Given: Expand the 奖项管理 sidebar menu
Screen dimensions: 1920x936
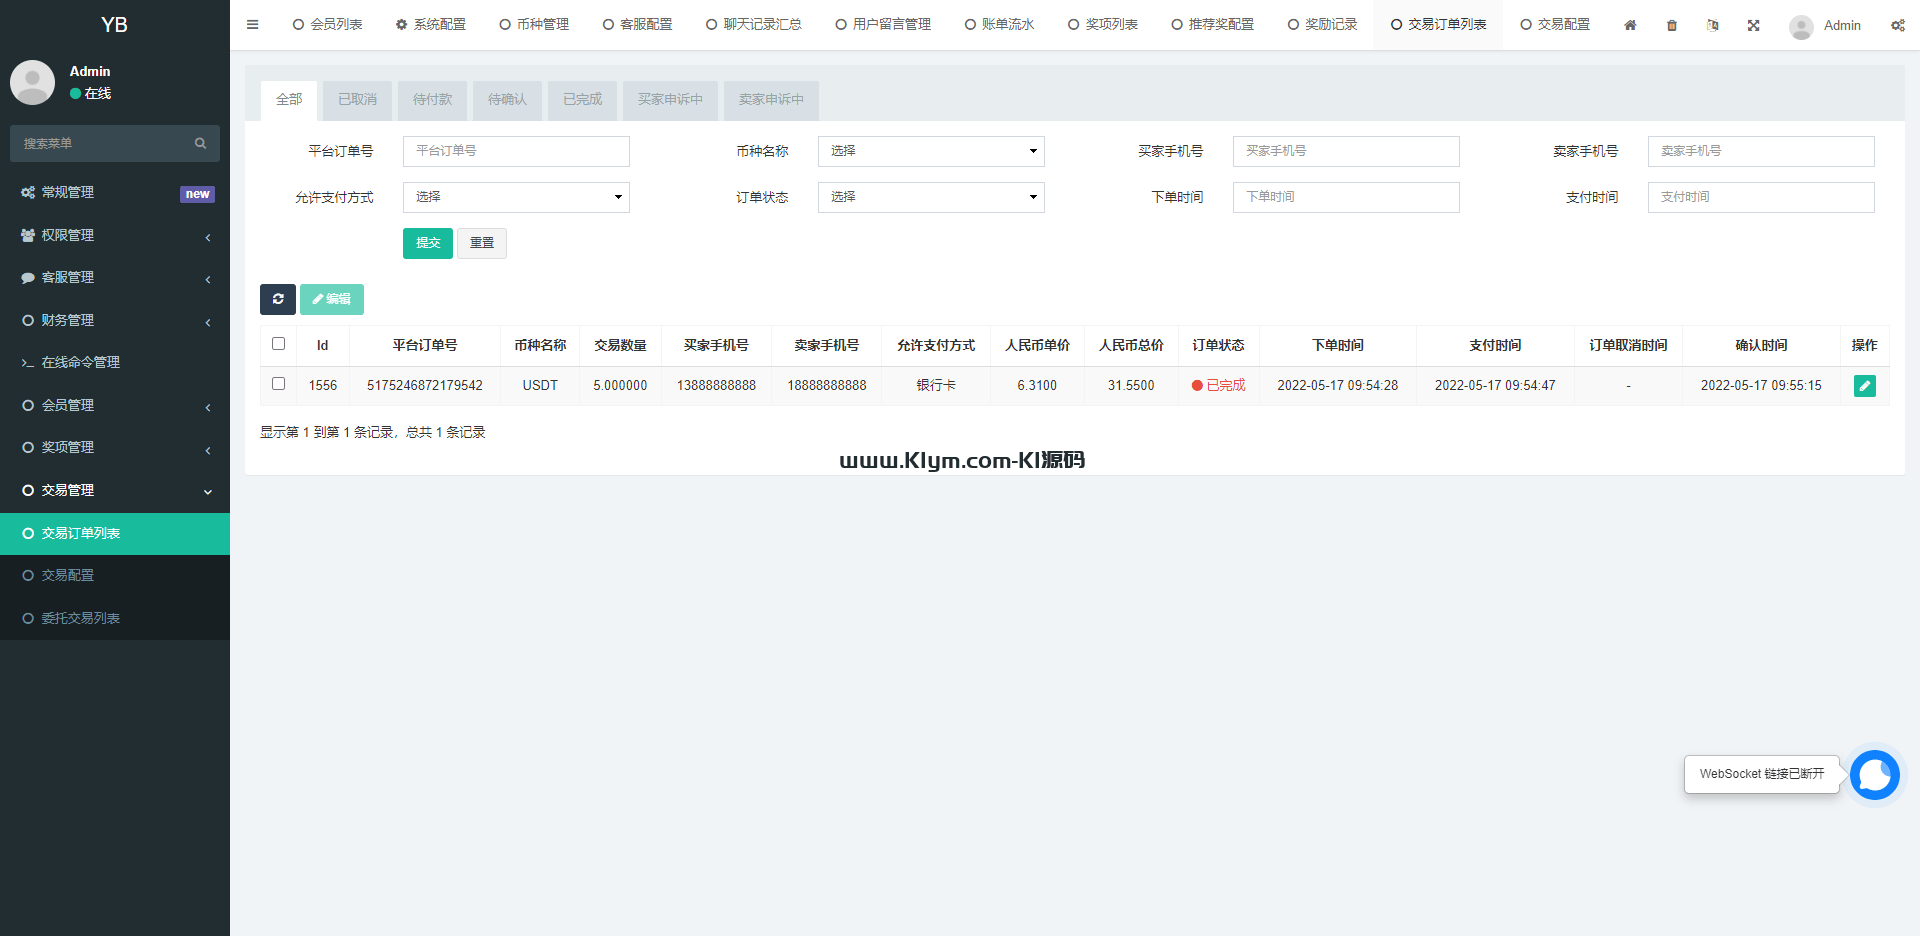Looking at the screenshot, I should click(x=115, y=448).
